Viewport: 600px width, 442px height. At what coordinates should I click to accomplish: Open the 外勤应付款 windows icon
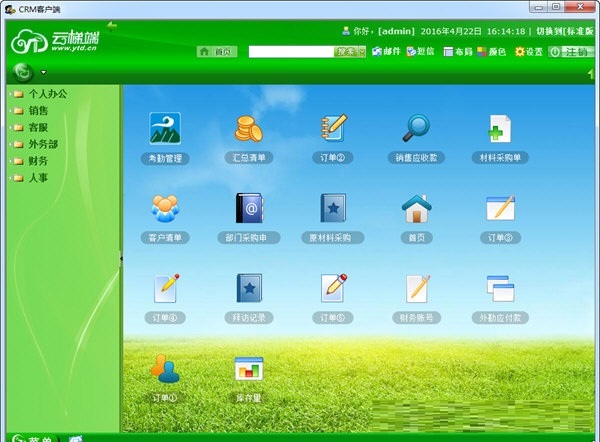(500, 289)
